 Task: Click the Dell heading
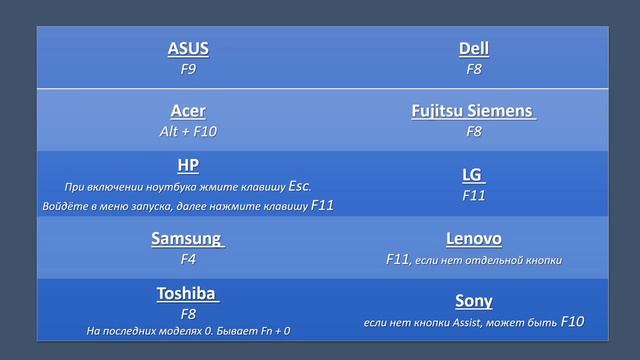click(474, 49)
